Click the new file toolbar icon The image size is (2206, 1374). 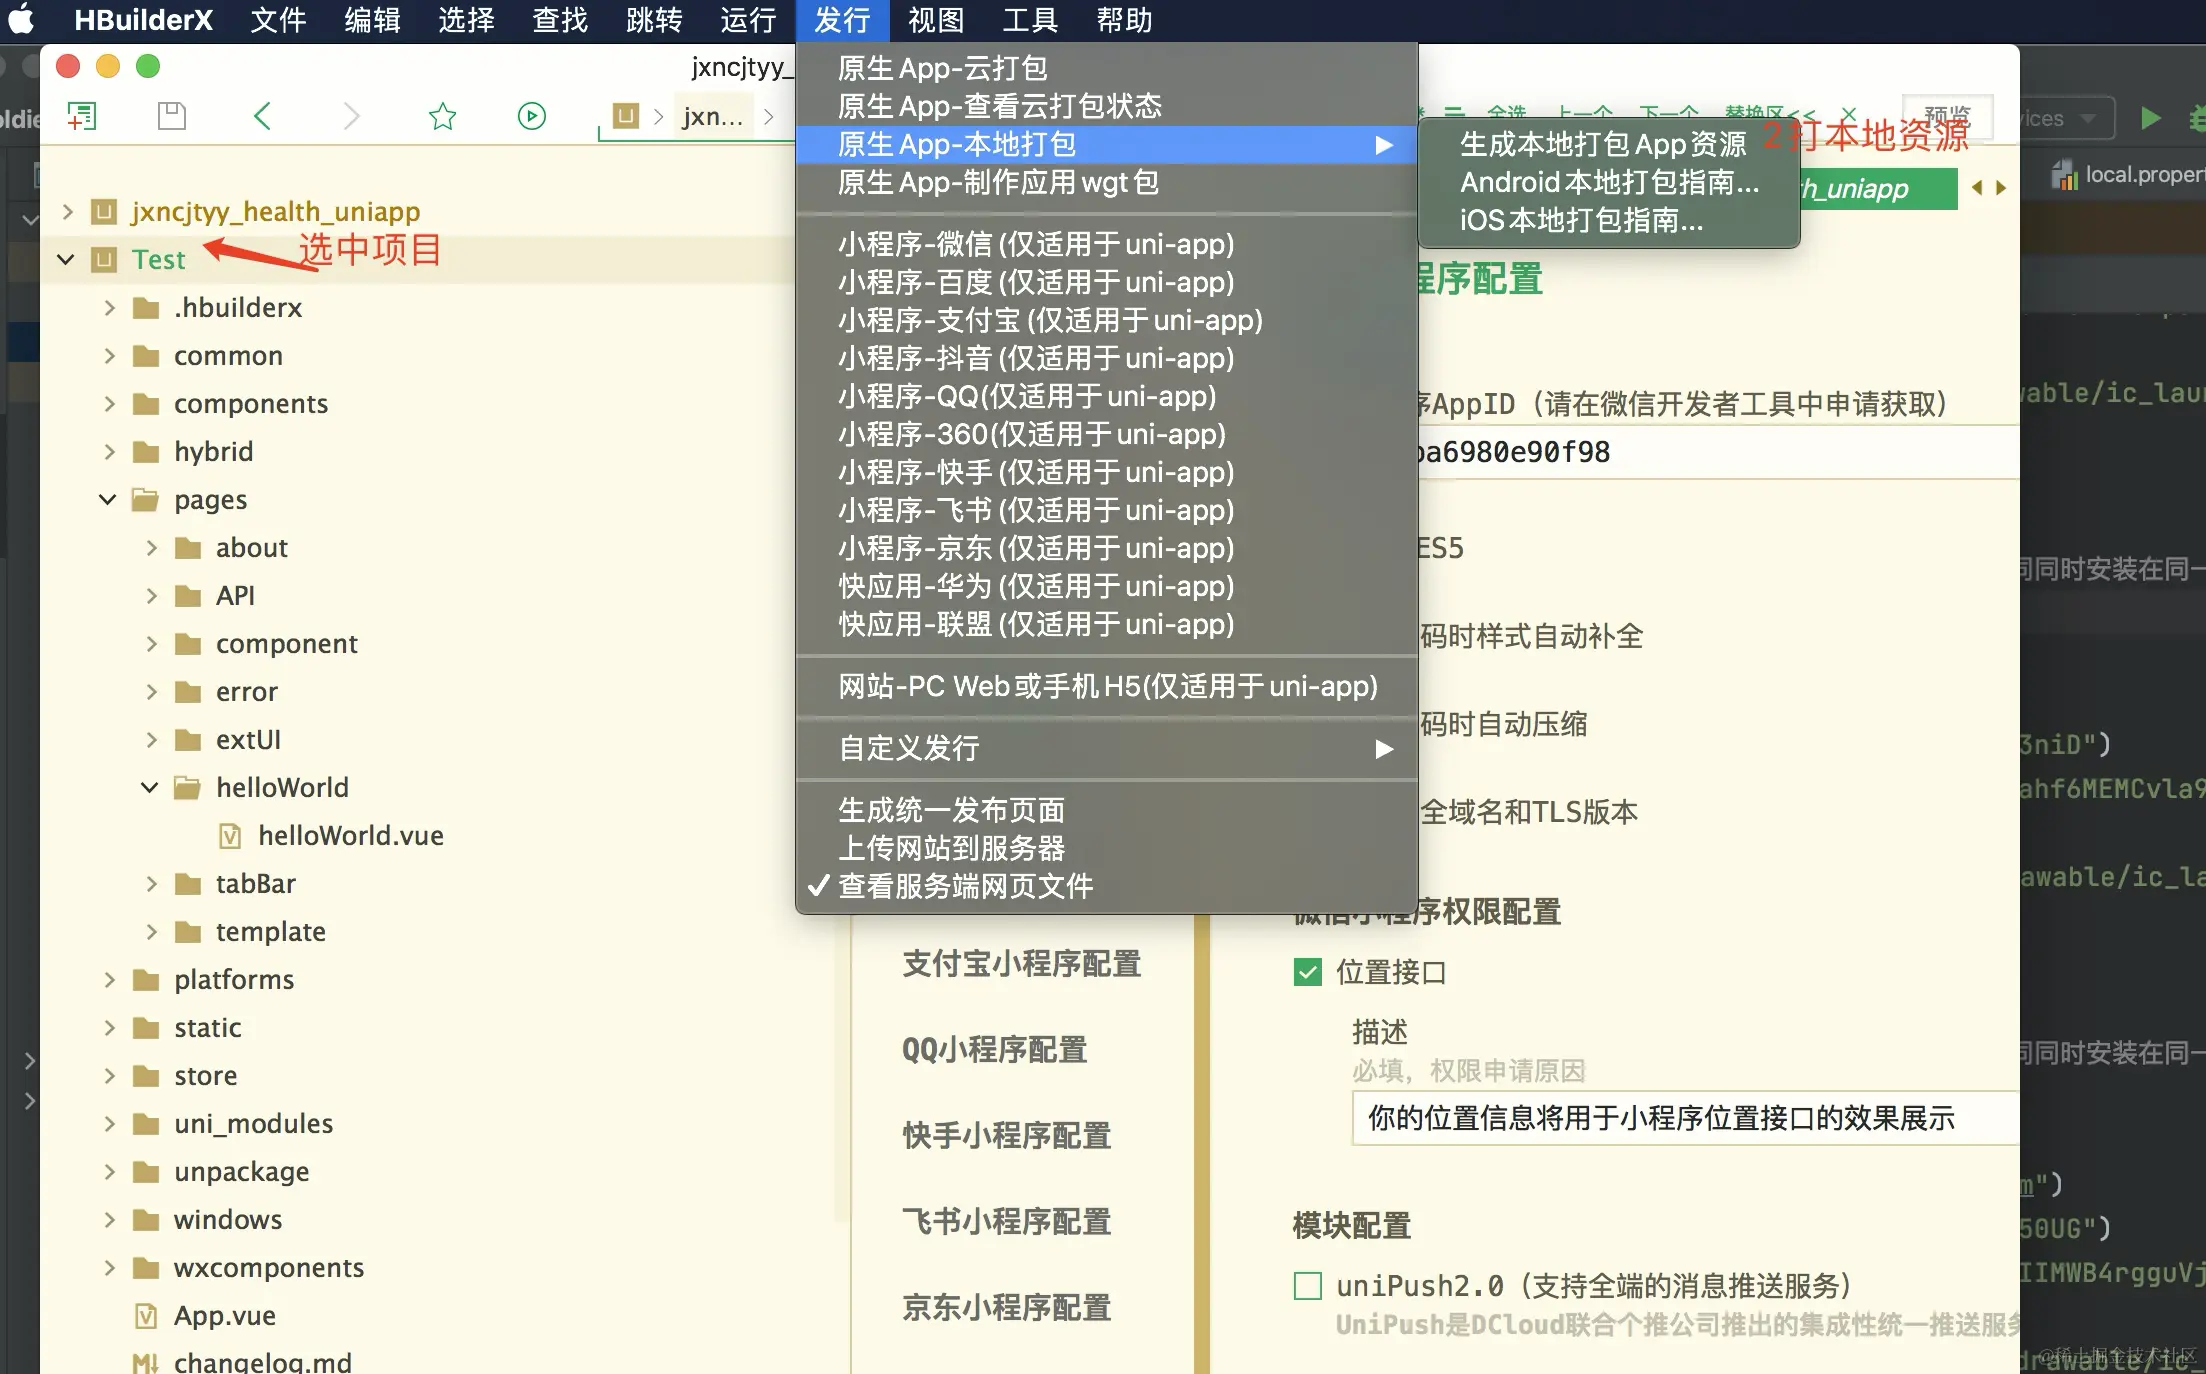click(x=81, y=116)
